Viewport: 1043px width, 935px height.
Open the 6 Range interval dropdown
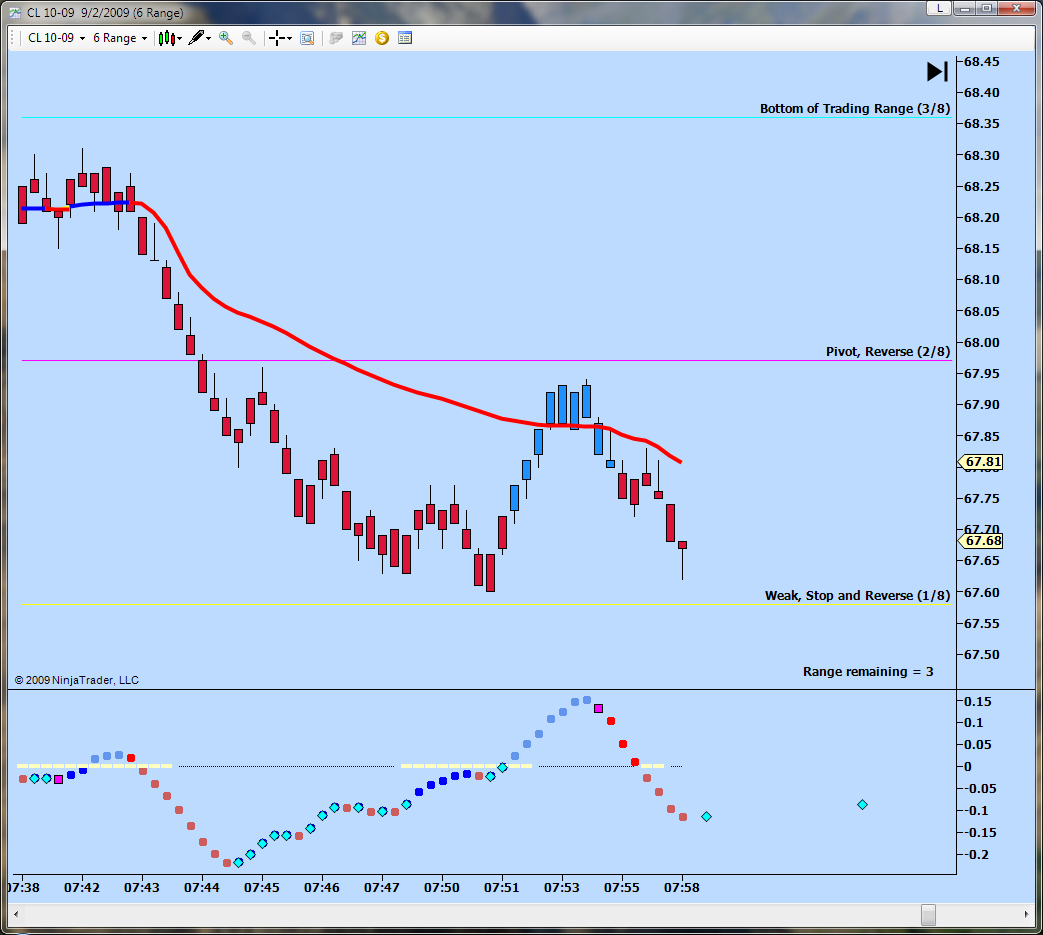click(x=120, y=38)
